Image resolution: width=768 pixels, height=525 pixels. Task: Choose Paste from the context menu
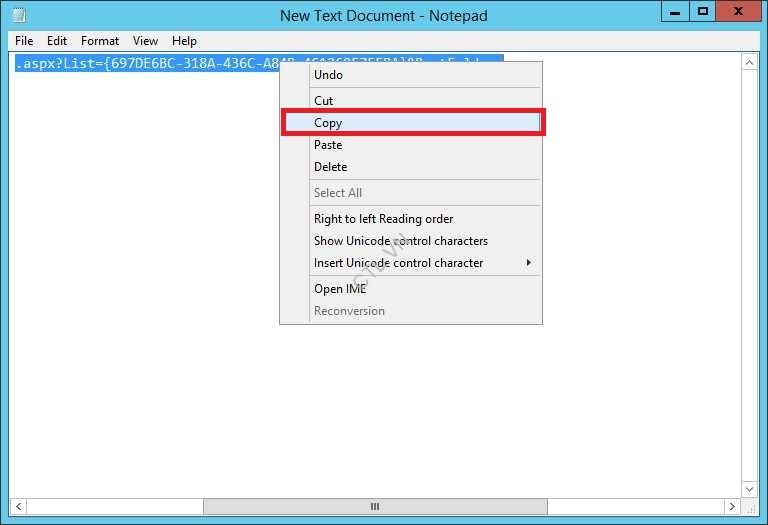coord(328,145)
